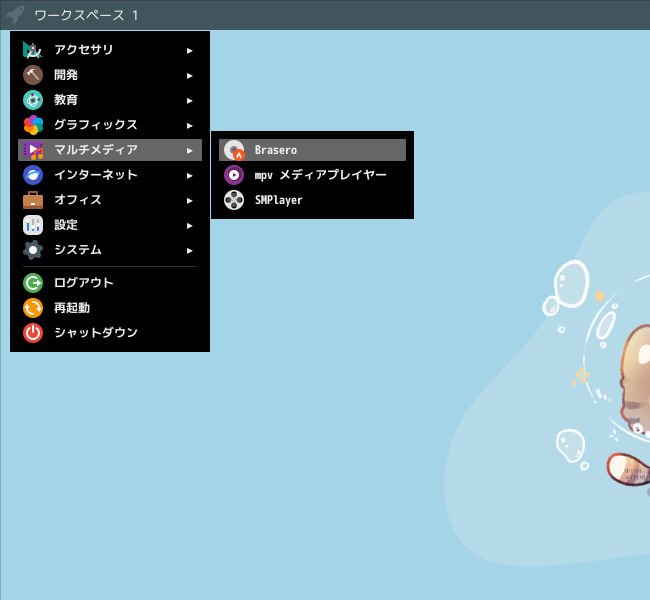Expand the 開発 submenu arrow

pos(189,75)
